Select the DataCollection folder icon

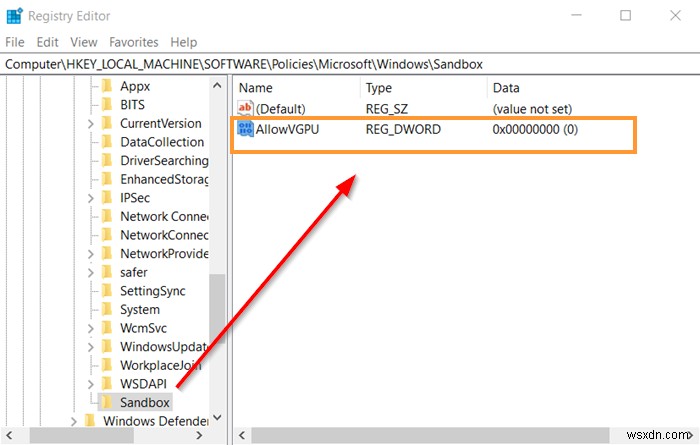107,141
